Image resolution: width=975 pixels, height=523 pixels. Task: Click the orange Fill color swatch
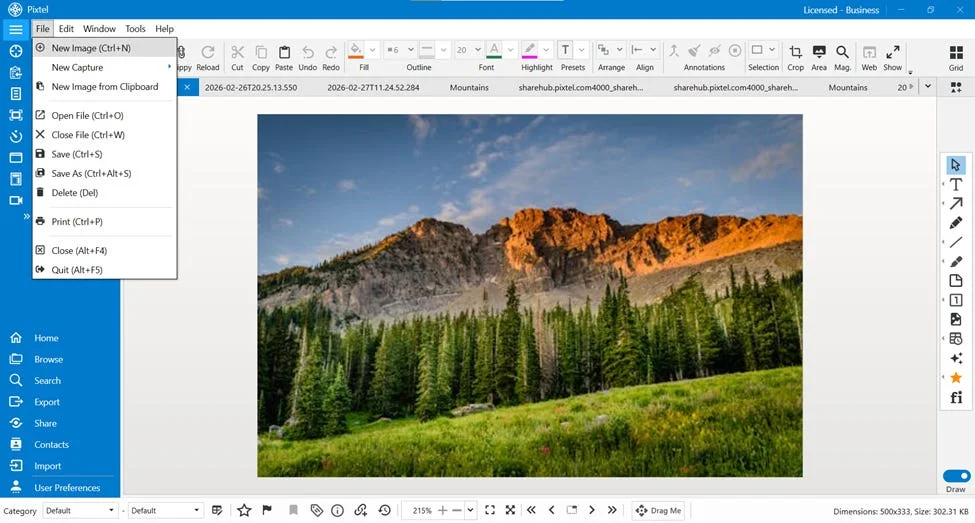[356, 50]
